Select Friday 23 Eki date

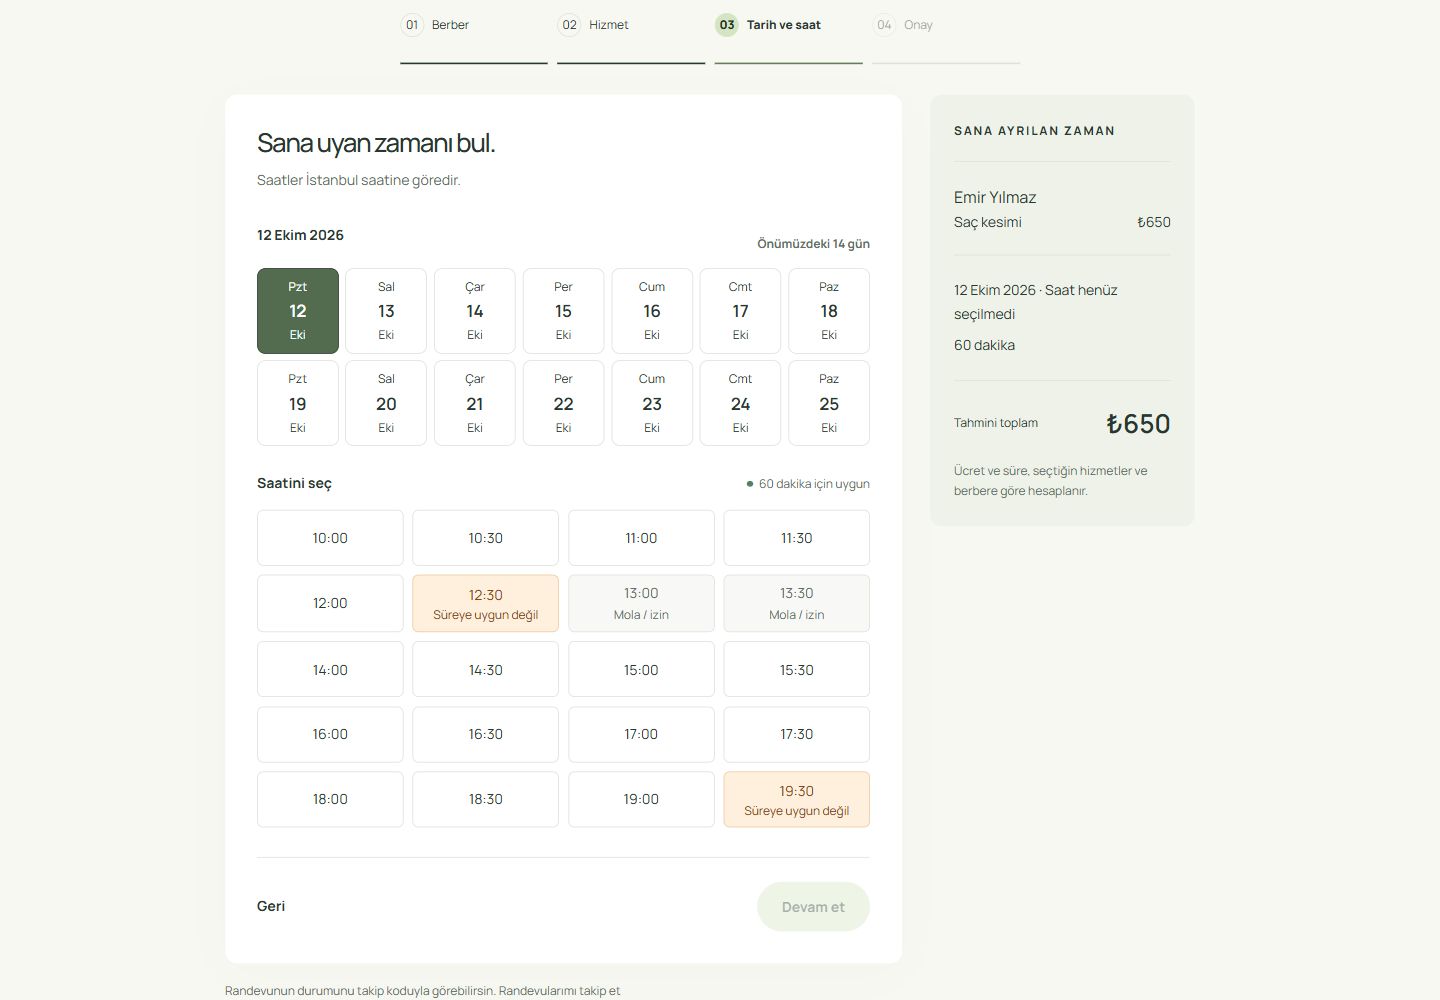tap(652, 403)
